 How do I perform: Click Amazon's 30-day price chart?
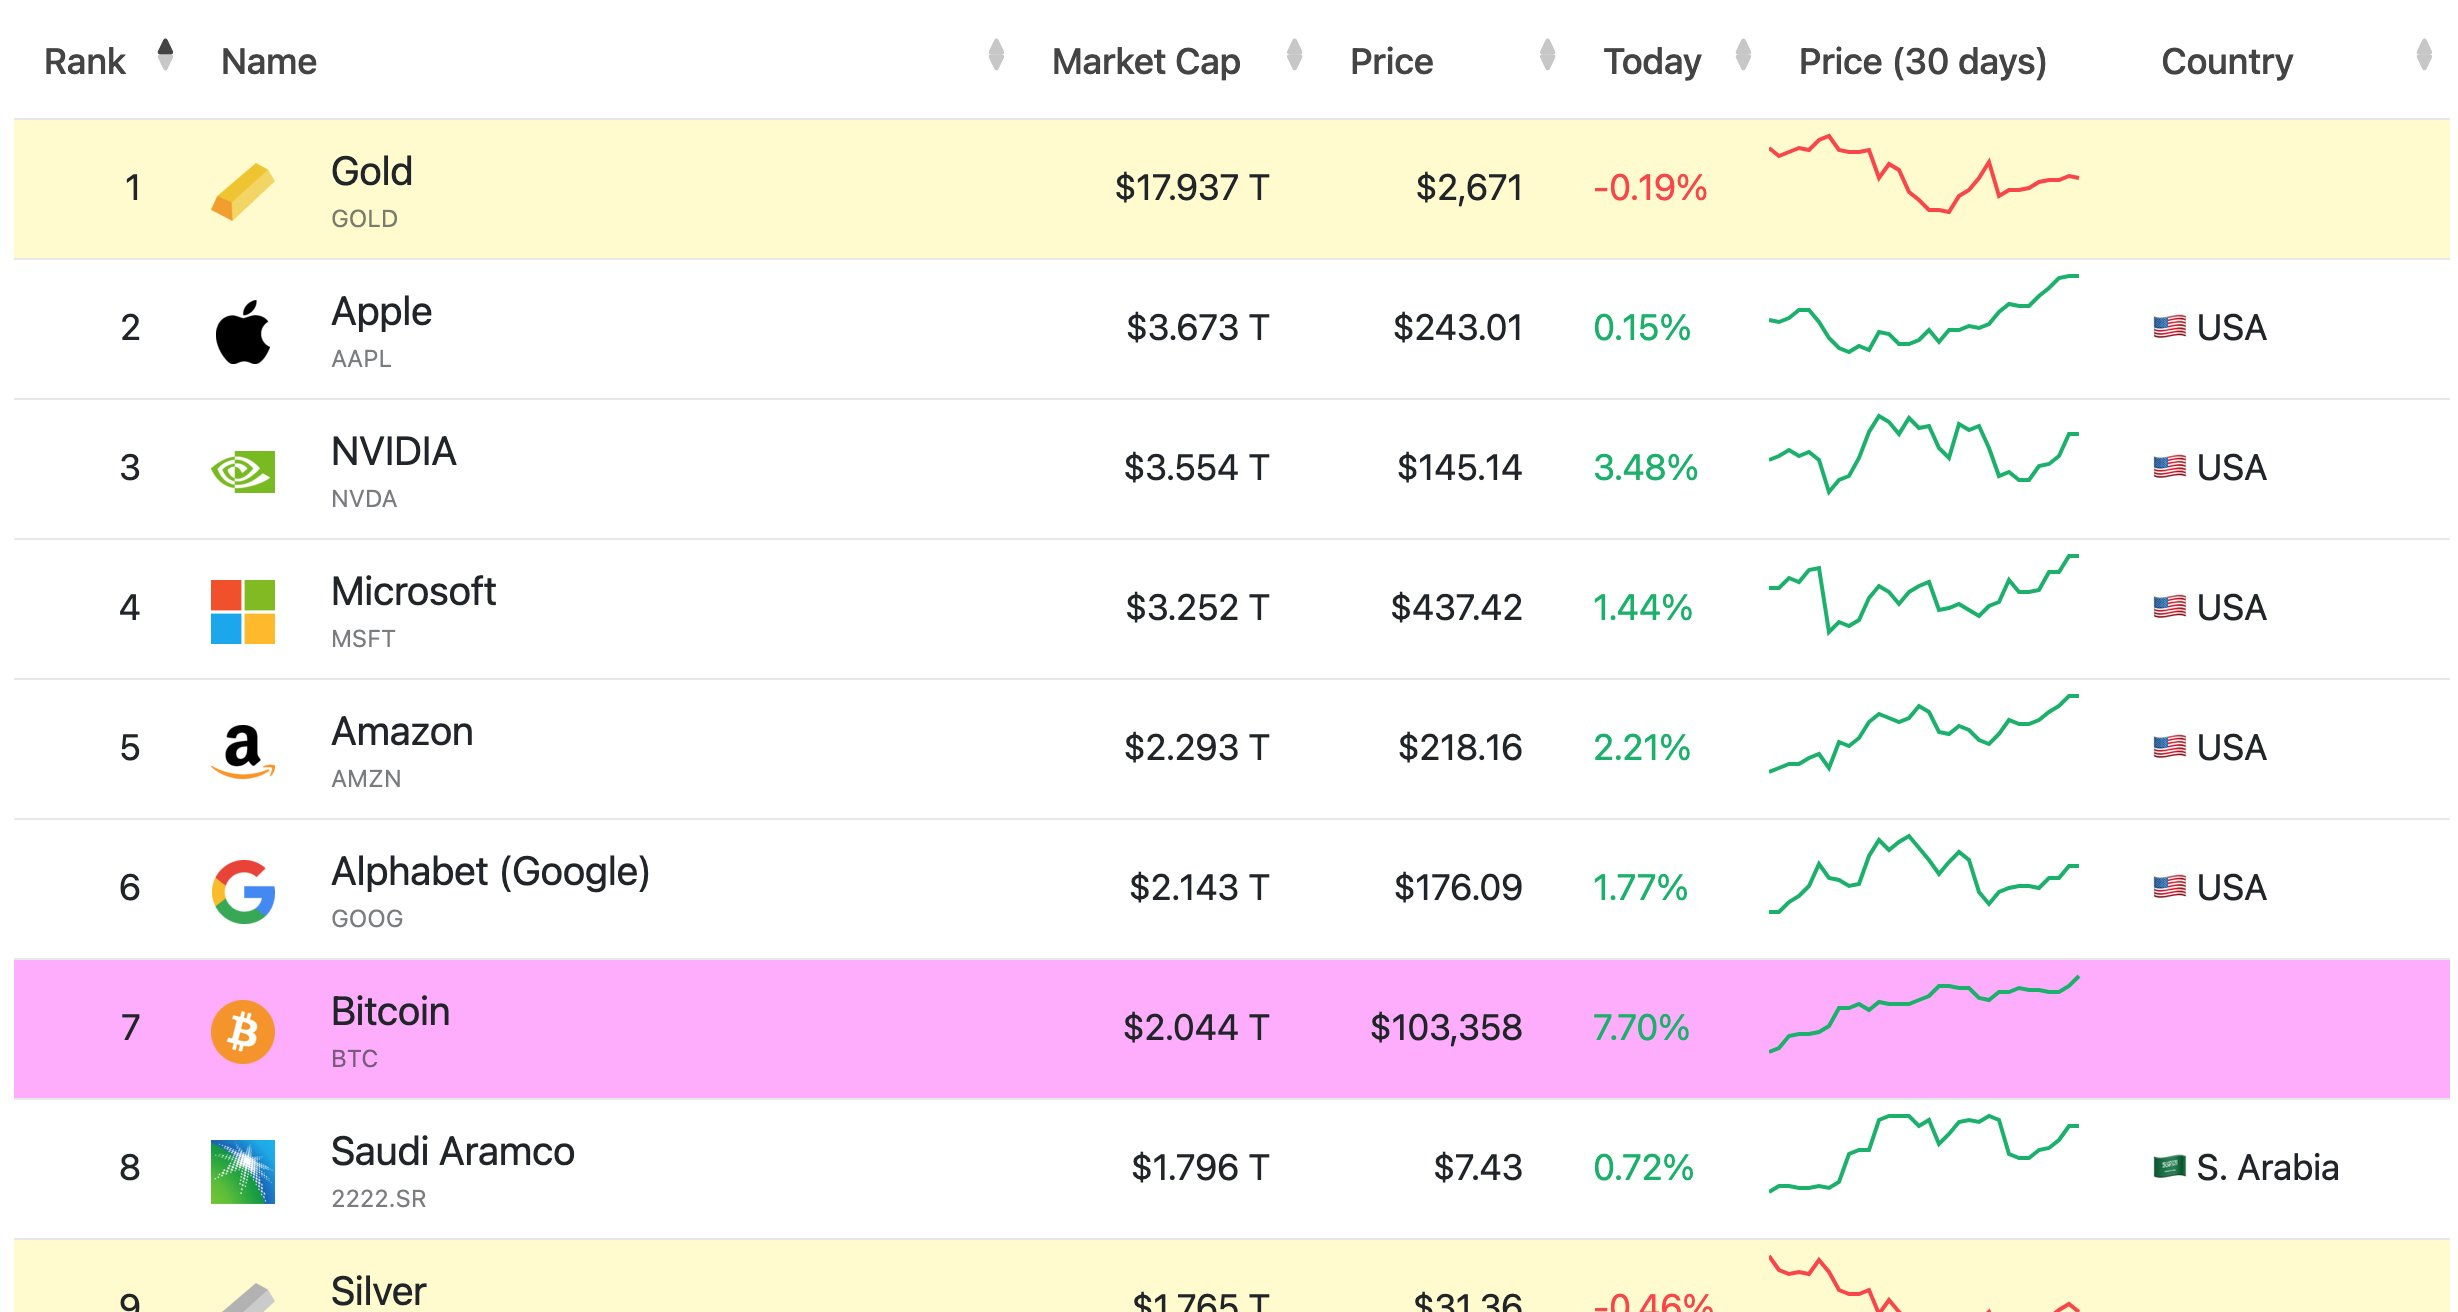click(x=1924, y=733)
